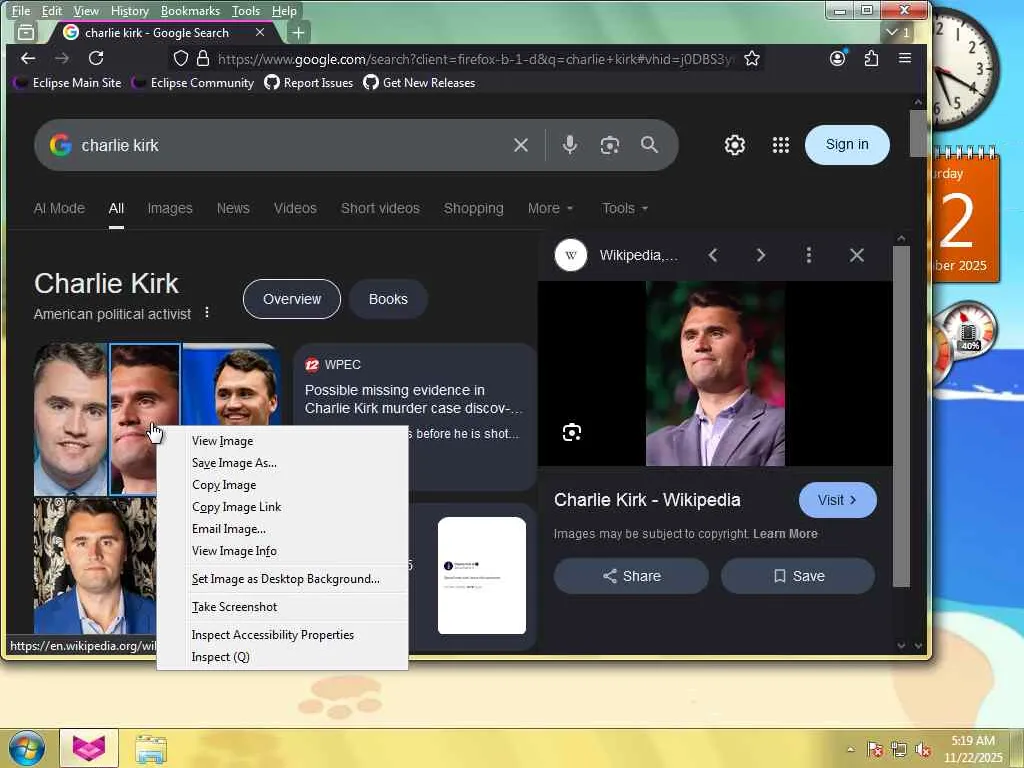Image resolution: width=1024 pixels, height=768 pixels.
Task: Open the Firefox View button
Action: (26, 33)
